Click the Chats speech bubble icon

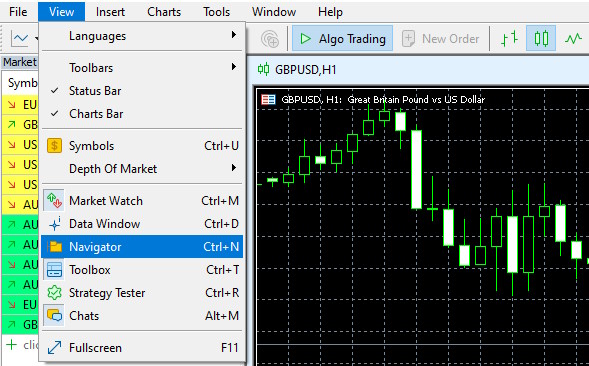[54, 316]
